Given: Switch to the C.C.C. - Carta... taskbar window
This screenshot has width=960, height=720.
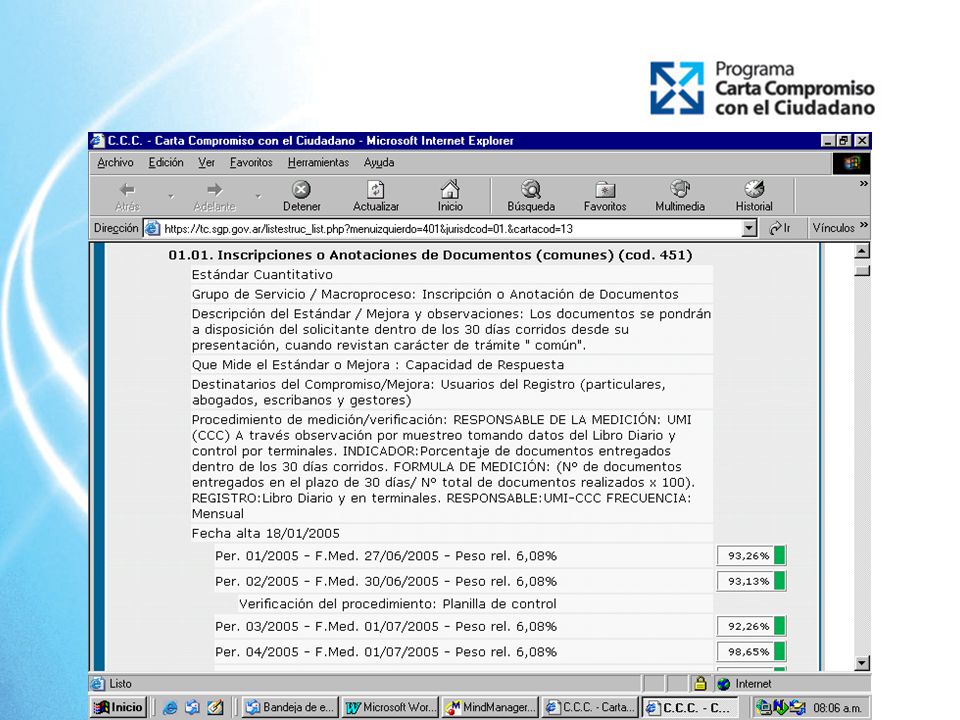Looking at the screenshot, I should (x=590, y=707).
